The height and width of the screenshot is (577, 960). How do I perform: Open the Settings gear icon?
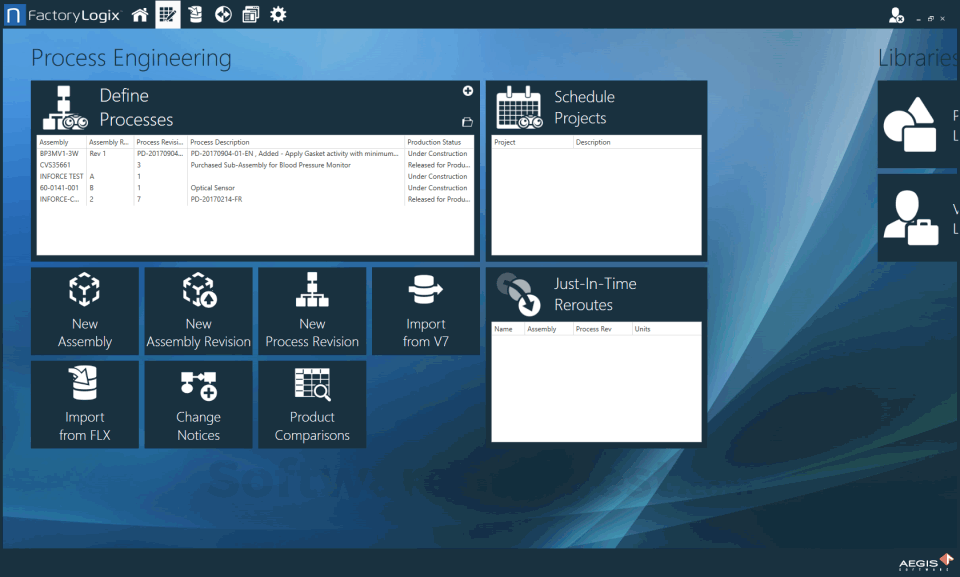click(x=278, y=14)
